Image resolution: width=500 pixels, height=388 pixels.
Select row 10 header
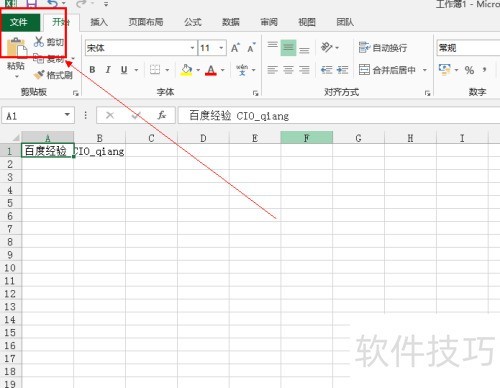click(x=10, y=268)
